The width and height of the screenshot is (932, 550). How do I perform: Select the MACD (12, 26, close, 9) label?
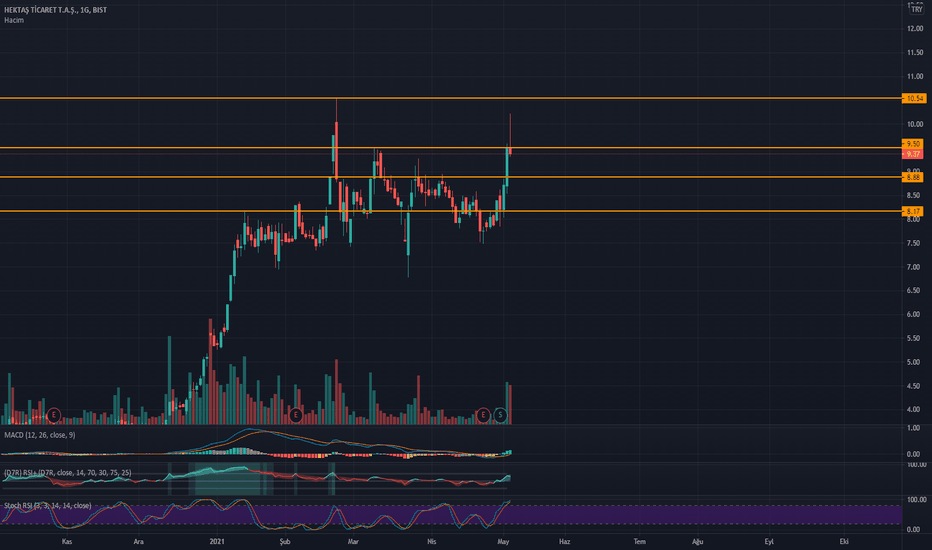point(40,435)
